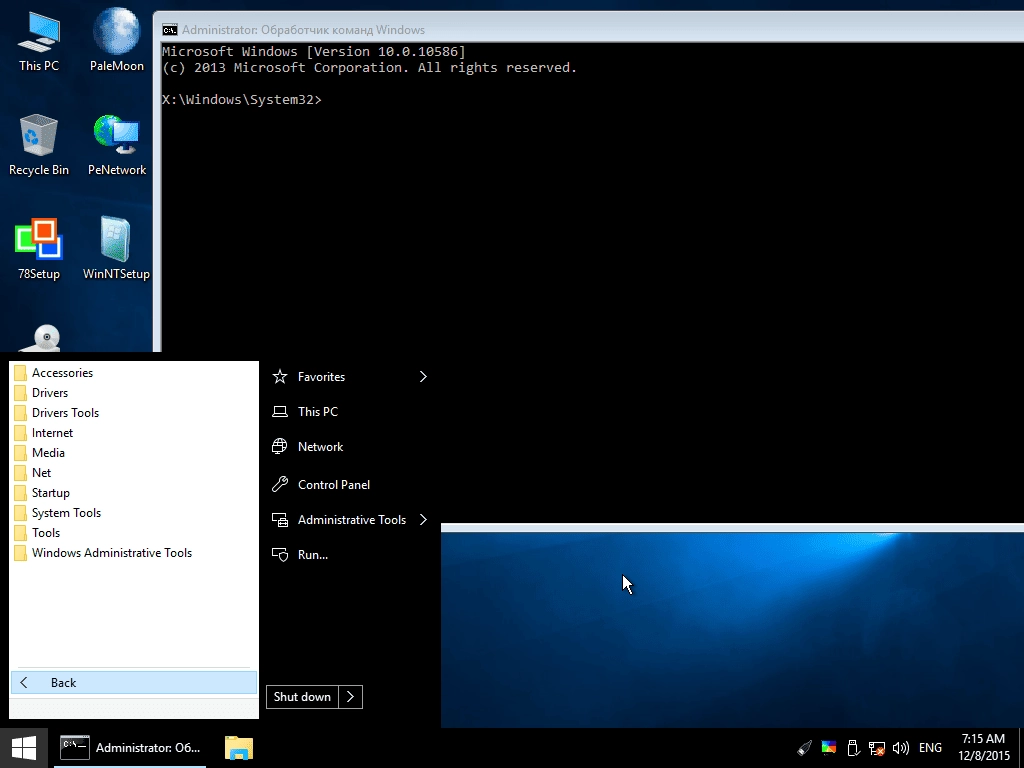Click the Windows Start button
The width and height of the screenshot is (1024, 768).
(x=24, y=748)
